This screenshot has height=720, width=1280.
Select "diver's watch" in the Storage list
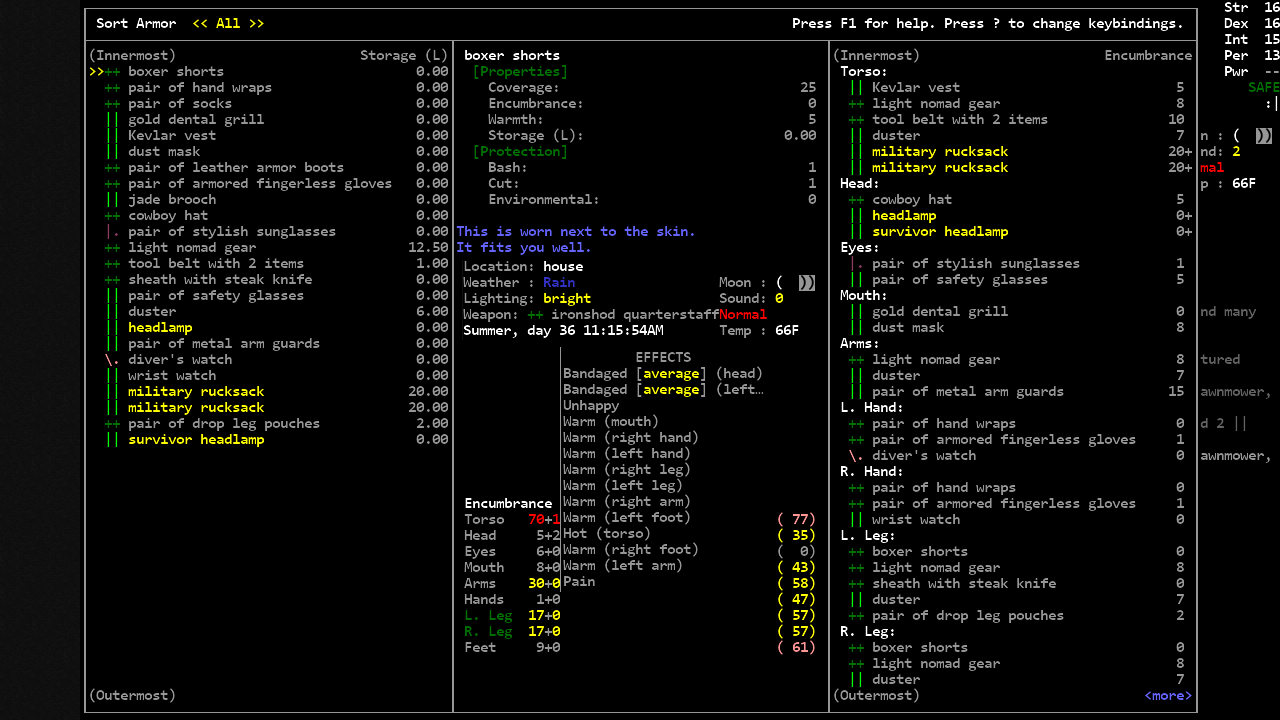pyautogui.click(x=180, y=359)
